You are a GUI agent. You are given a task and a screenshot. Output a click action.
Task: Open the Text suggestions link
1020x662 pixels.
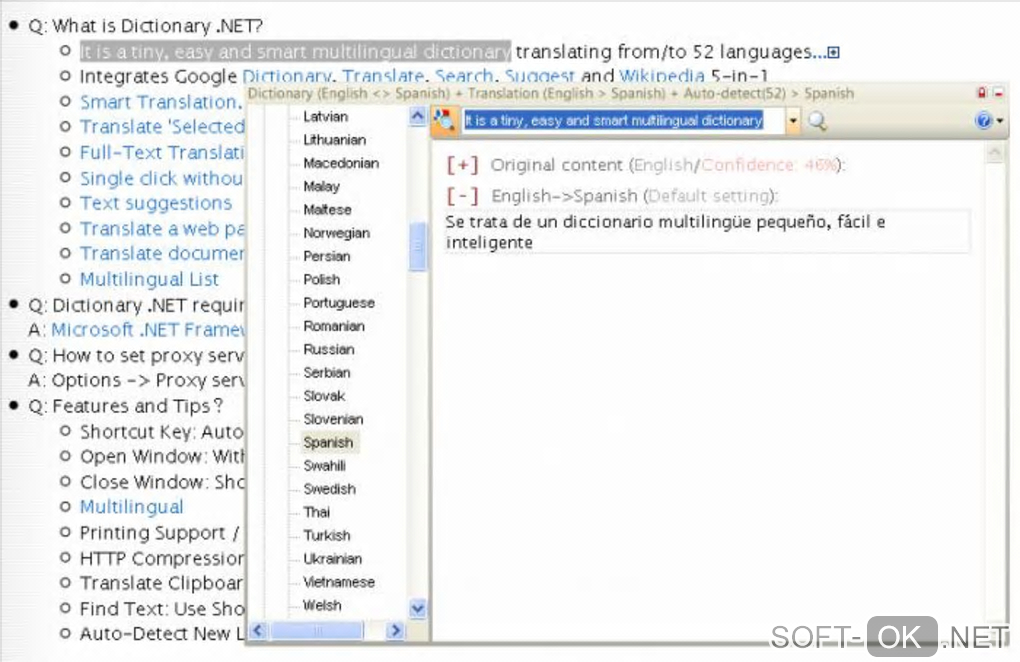(x=155, y=204)
